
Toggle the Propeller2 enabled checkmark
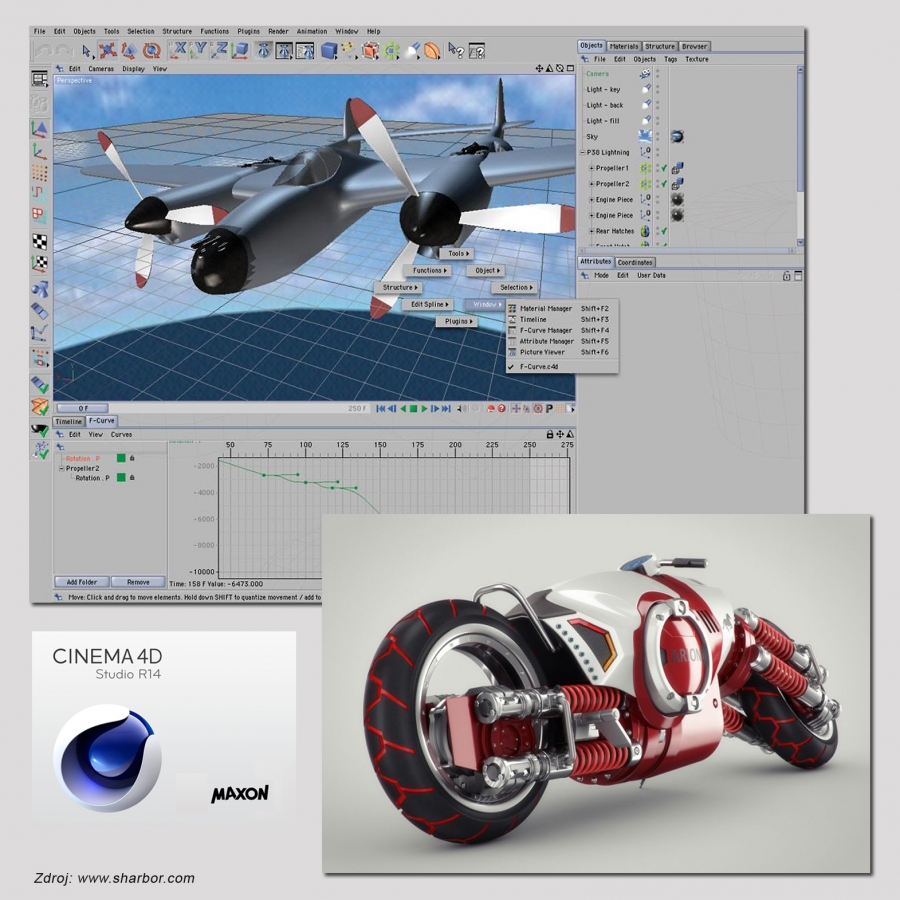click(x=664, y=184)
